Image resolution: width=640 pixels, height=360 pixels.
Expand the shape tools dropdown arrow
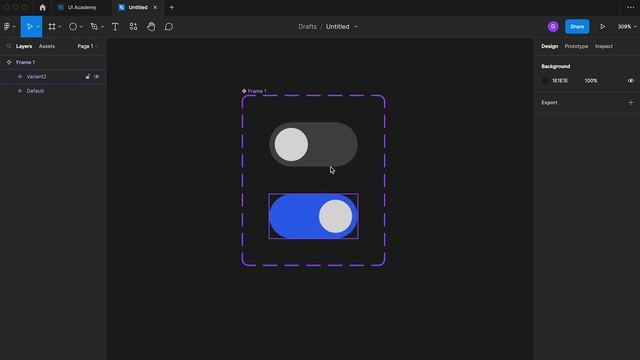81,27
